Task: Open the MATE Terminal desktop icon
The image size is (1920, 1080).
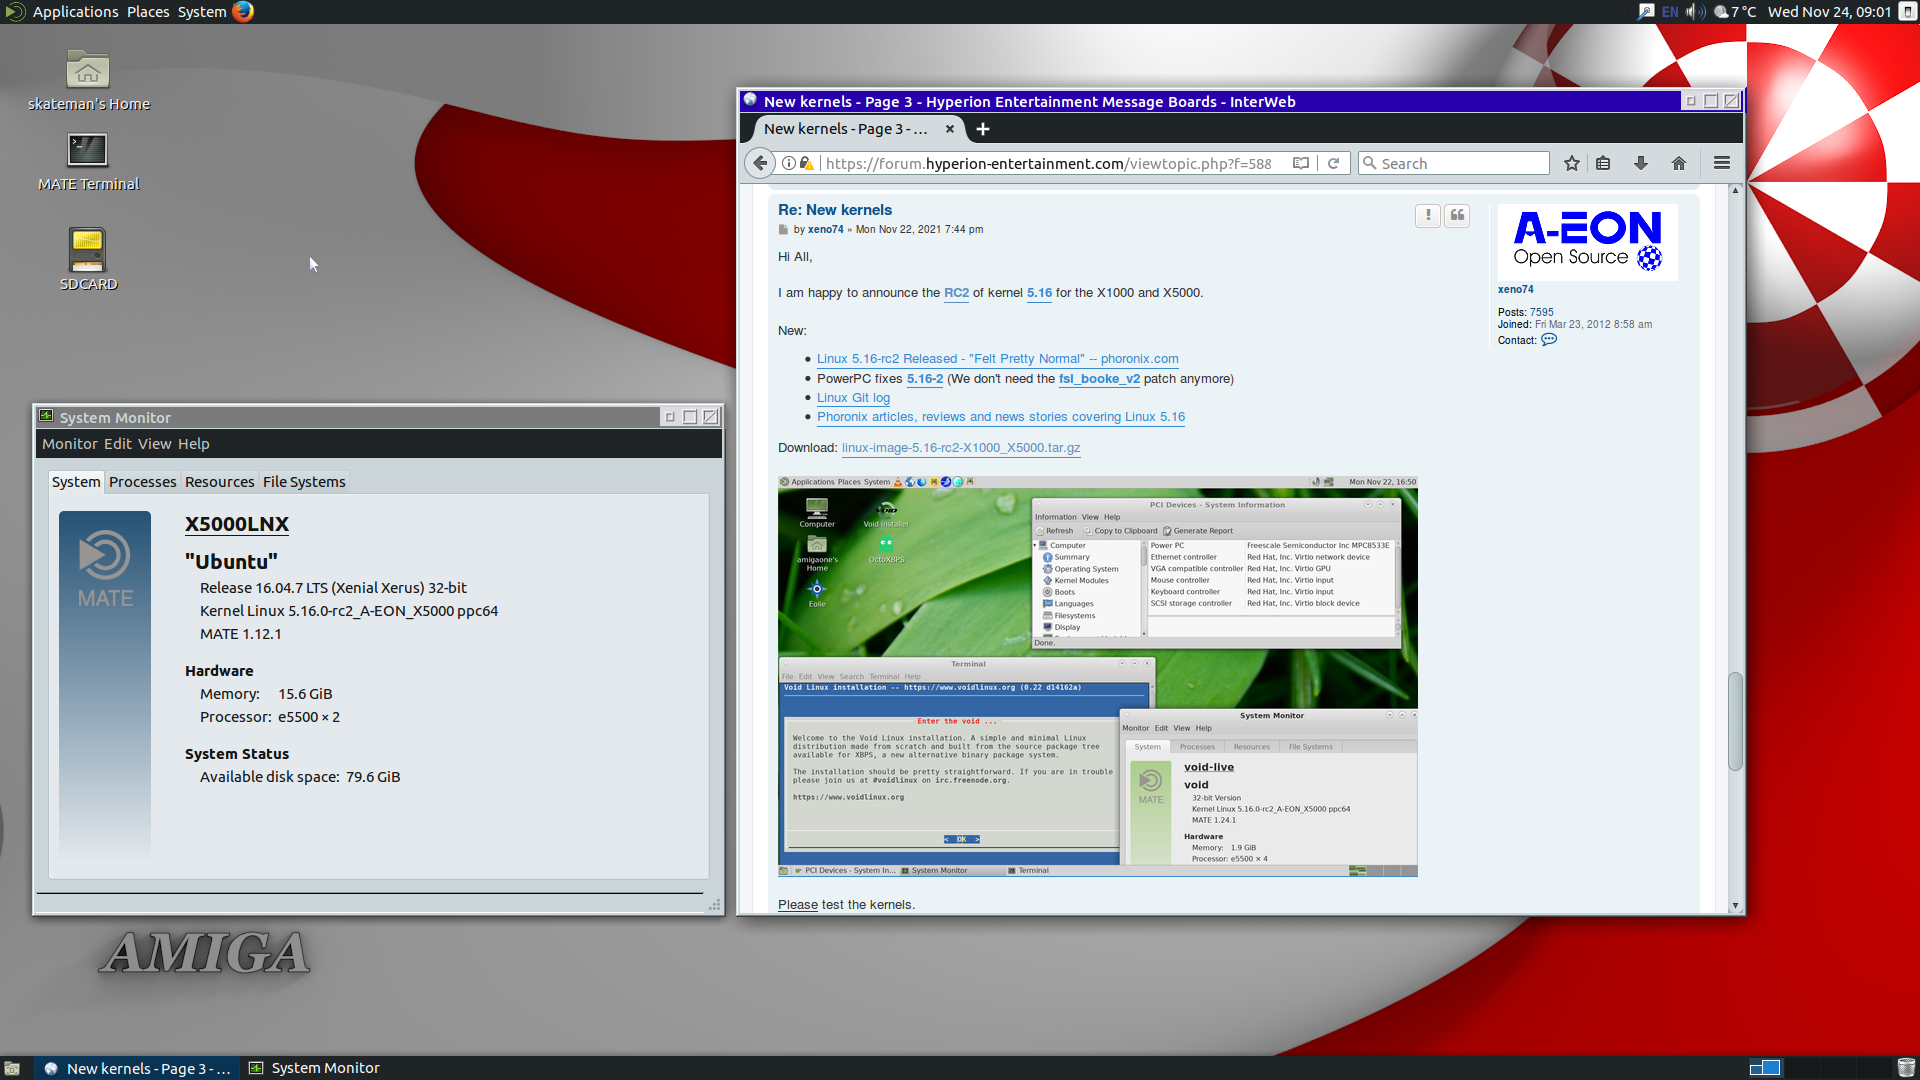Action: (88, 162)
